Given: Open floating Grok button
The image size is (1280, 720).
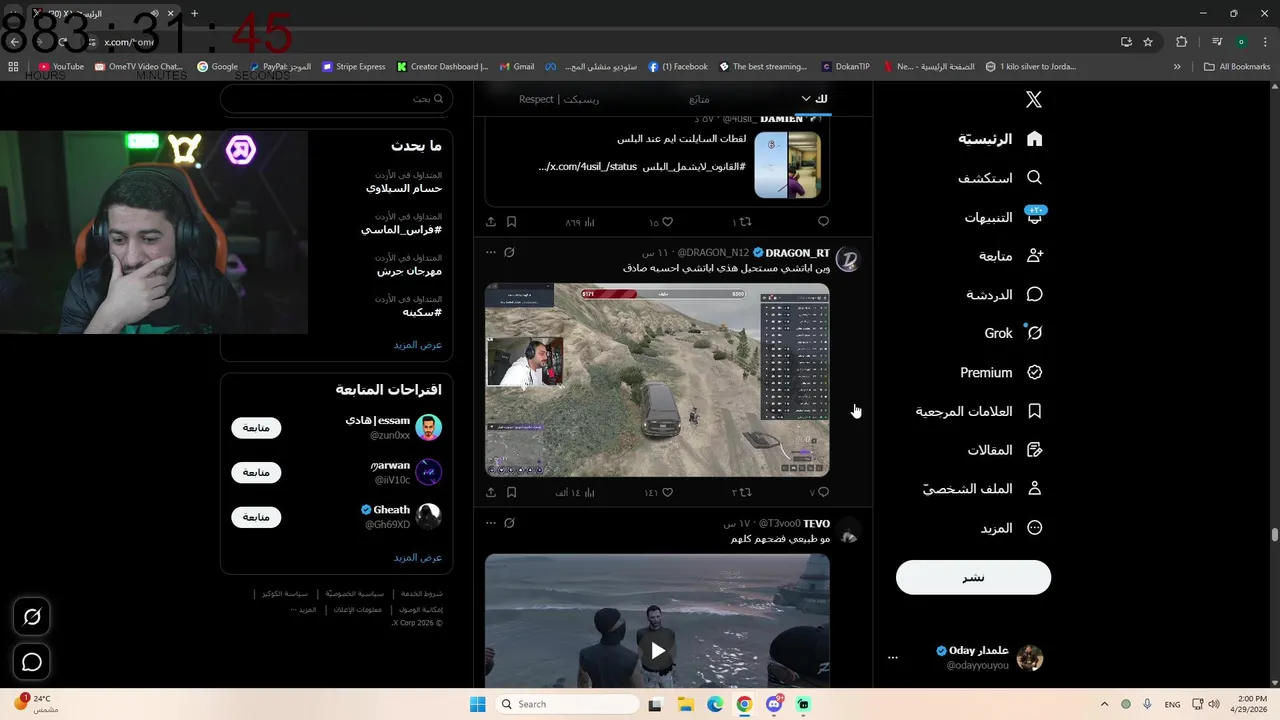Looking at the screenshot, I should coord(32,617).
